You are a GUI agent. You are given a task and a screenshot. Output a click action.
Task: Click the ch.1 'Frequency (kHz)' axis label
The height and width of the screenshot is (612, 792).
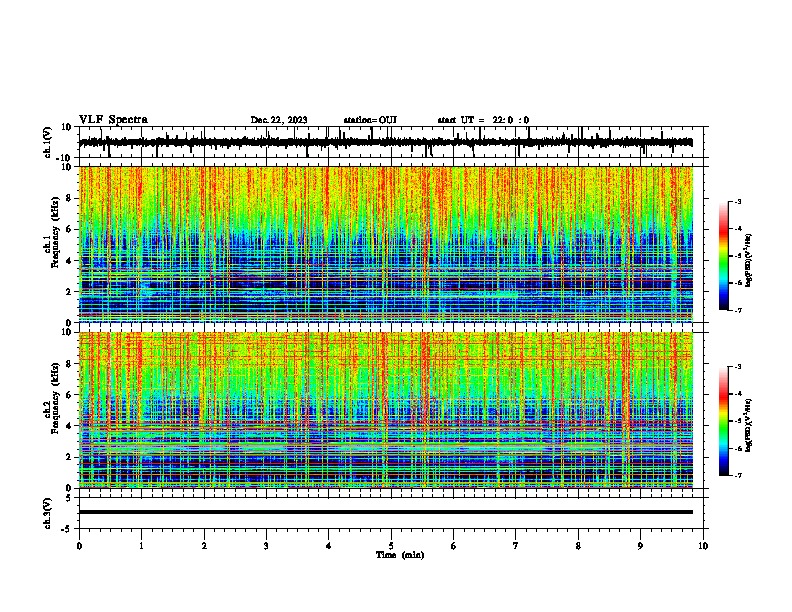[x=55, y=232]
